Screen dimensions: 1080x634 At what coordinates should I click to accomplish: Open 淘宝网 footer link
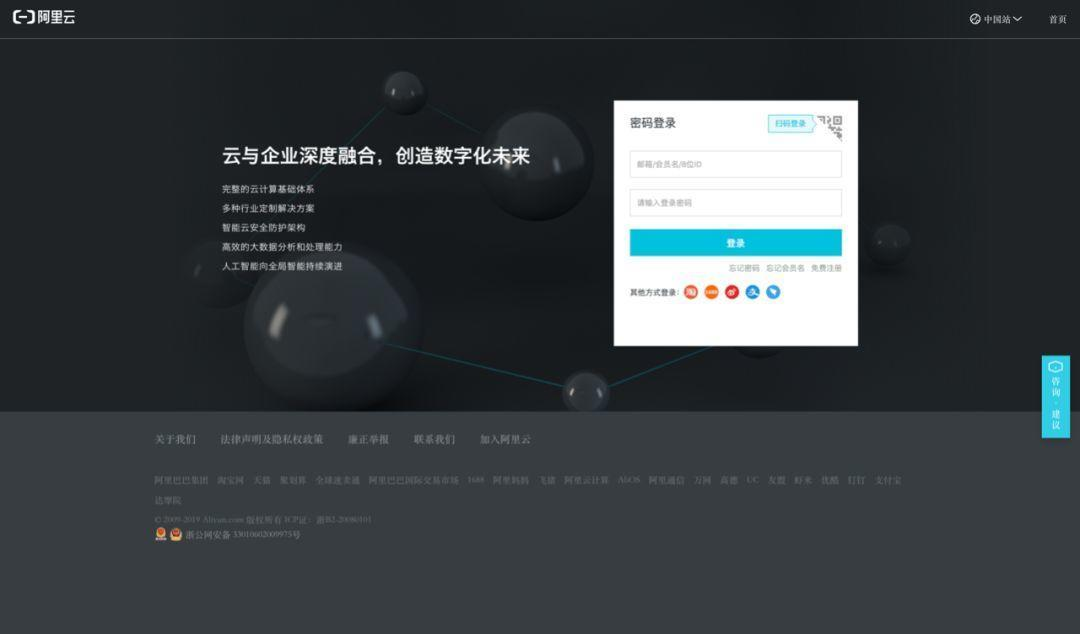[231, 480]
